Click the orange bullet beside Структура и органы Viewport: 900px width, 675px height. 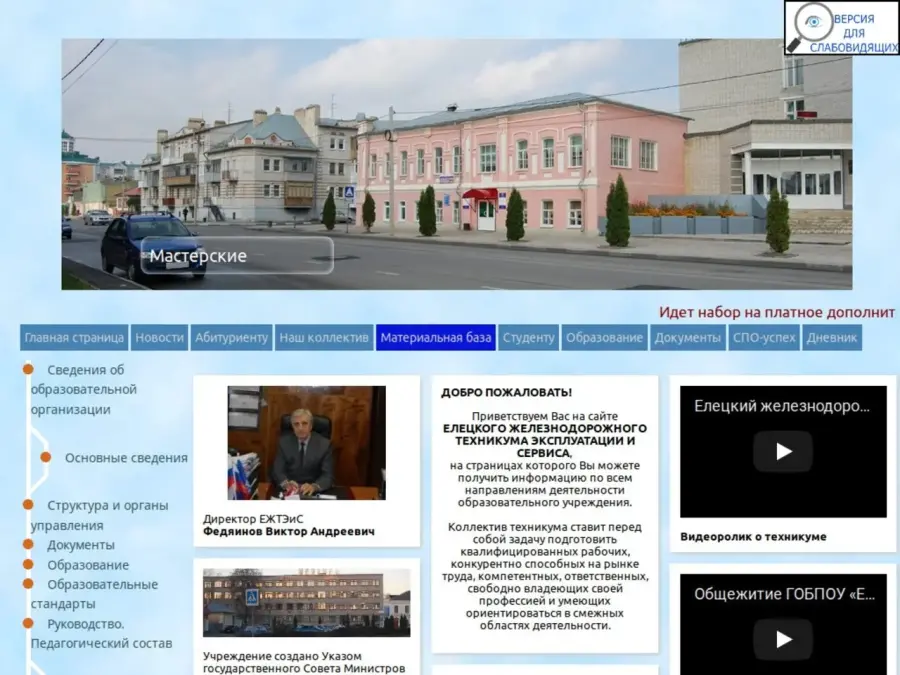[28, 505]
